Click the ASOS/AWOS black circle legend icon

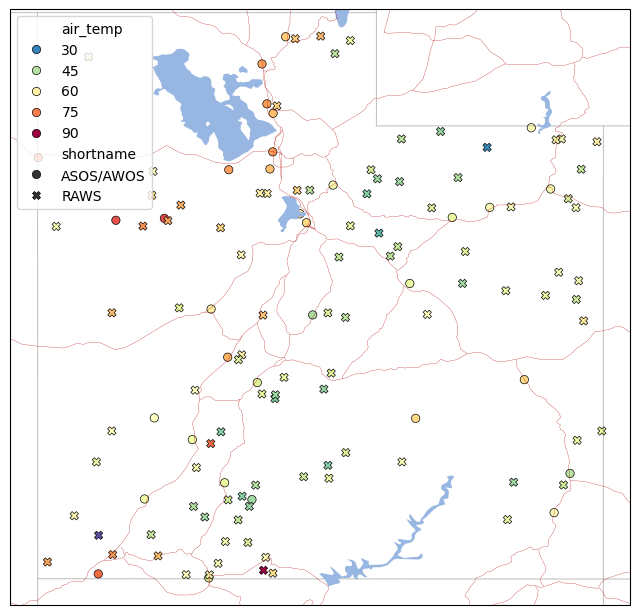point(36,175)
